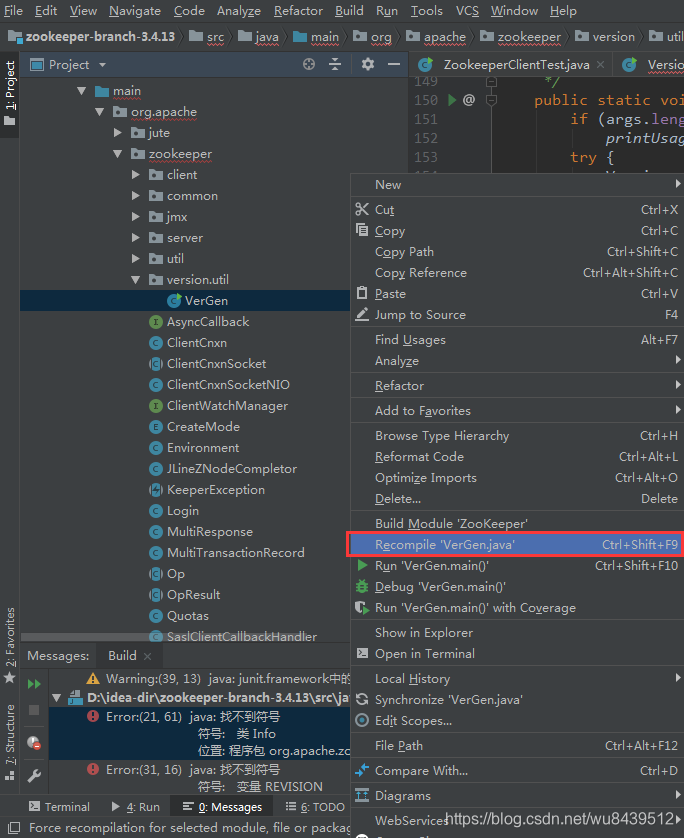Select Copy Path menu entry
Image resolution: width=684 pixels, height=838 pixels.
(x=517, y=252)
